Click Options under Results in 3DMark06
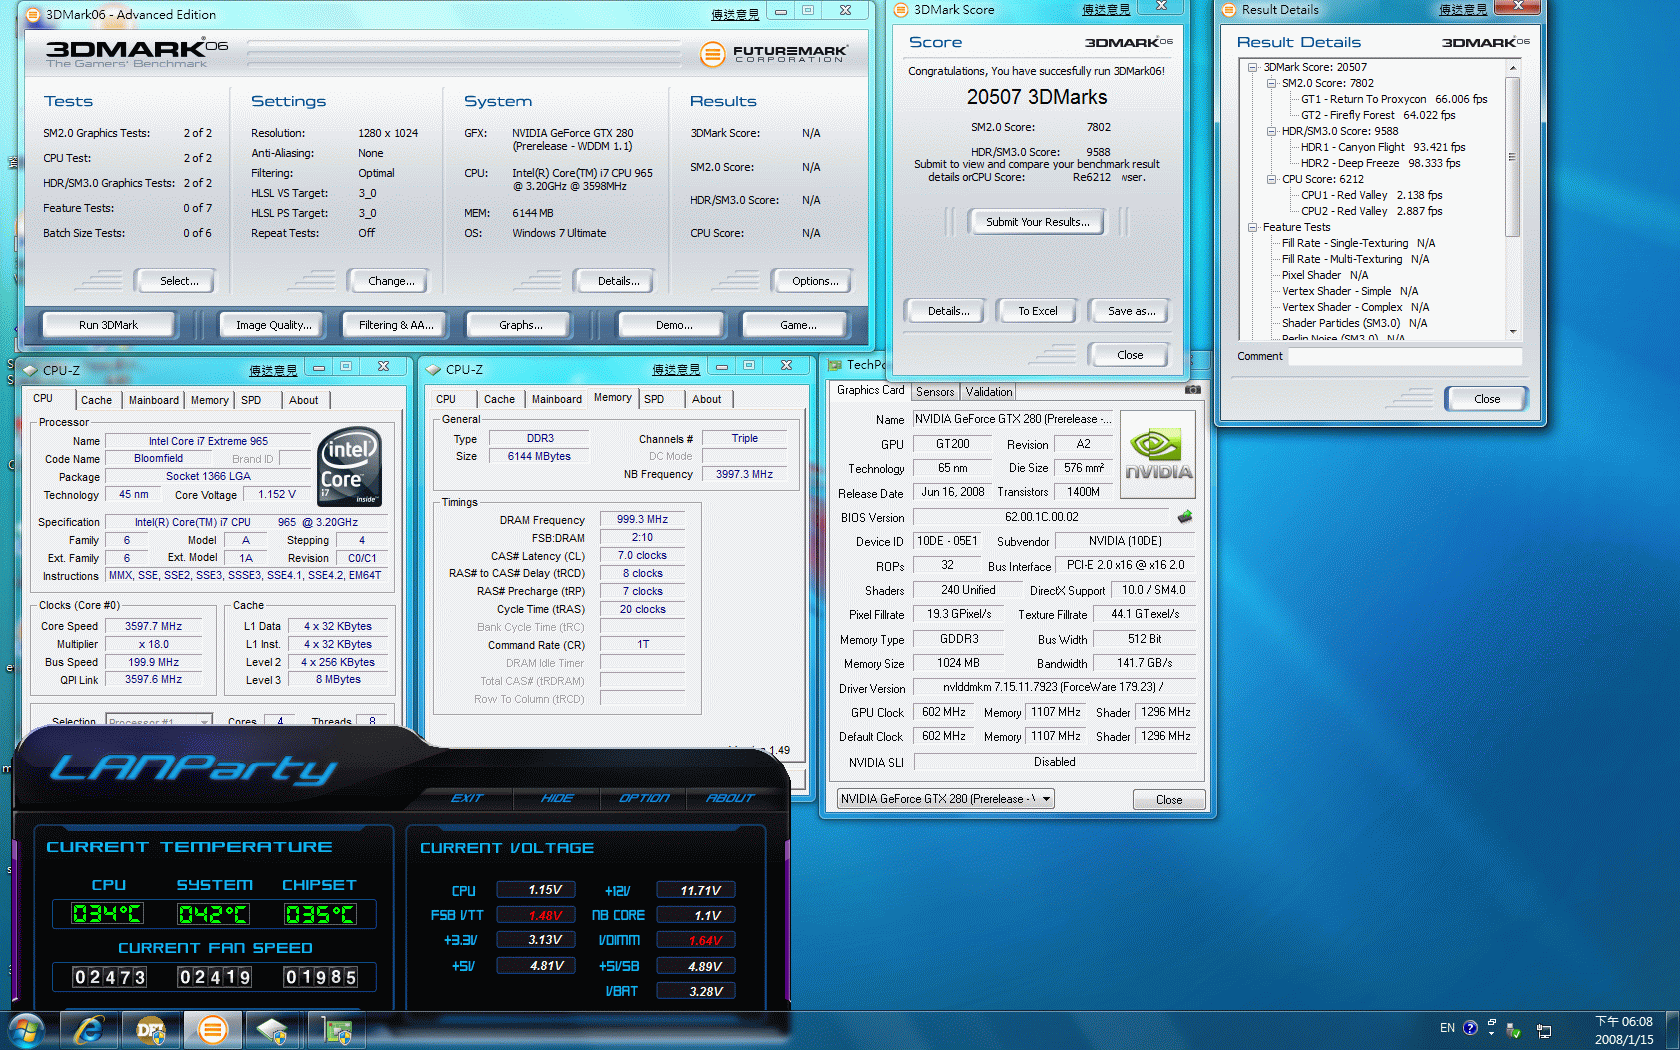 (x=815, y=281)
